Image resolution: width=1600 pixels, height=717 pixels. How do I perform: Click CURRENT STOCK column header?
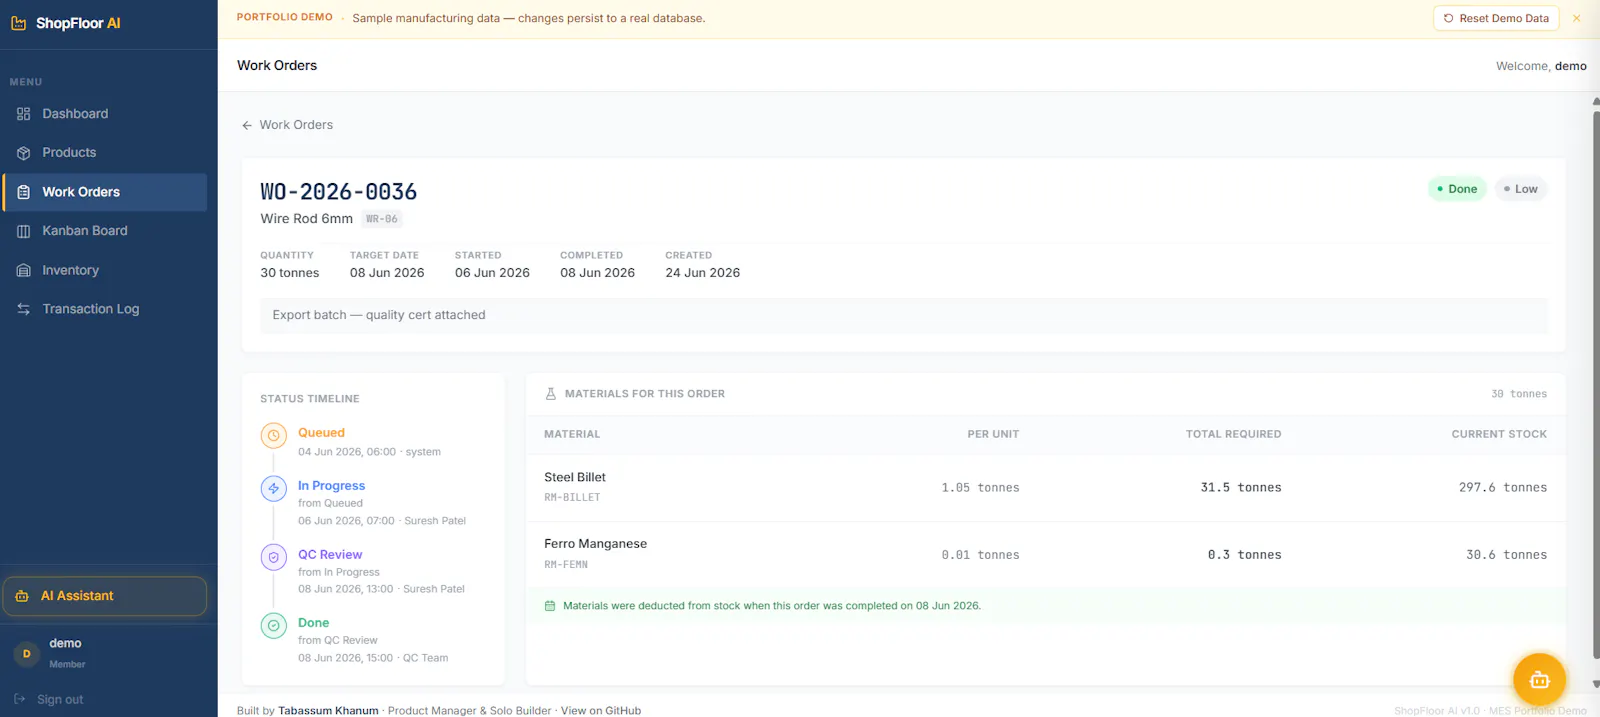click(x=1499, y=435)
